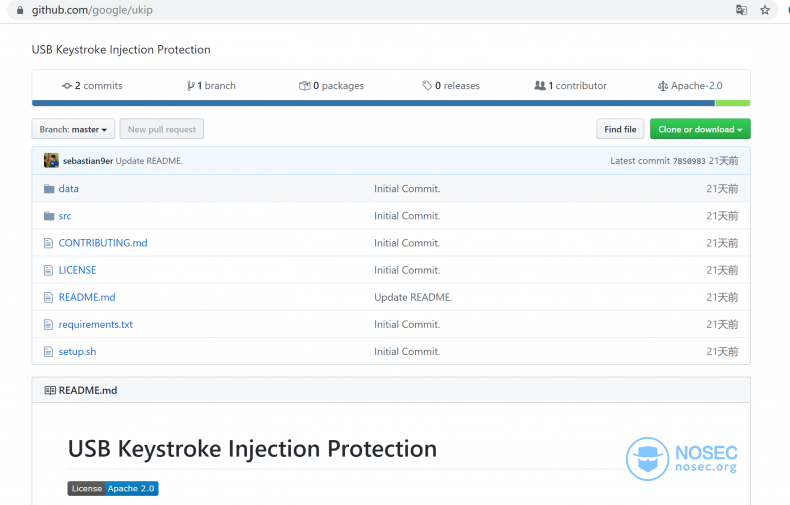Viewport: 790px width, 505px height.
Task: Click the 21天前 timestamp in setup.sh row
Action: (x=722, y=352)
